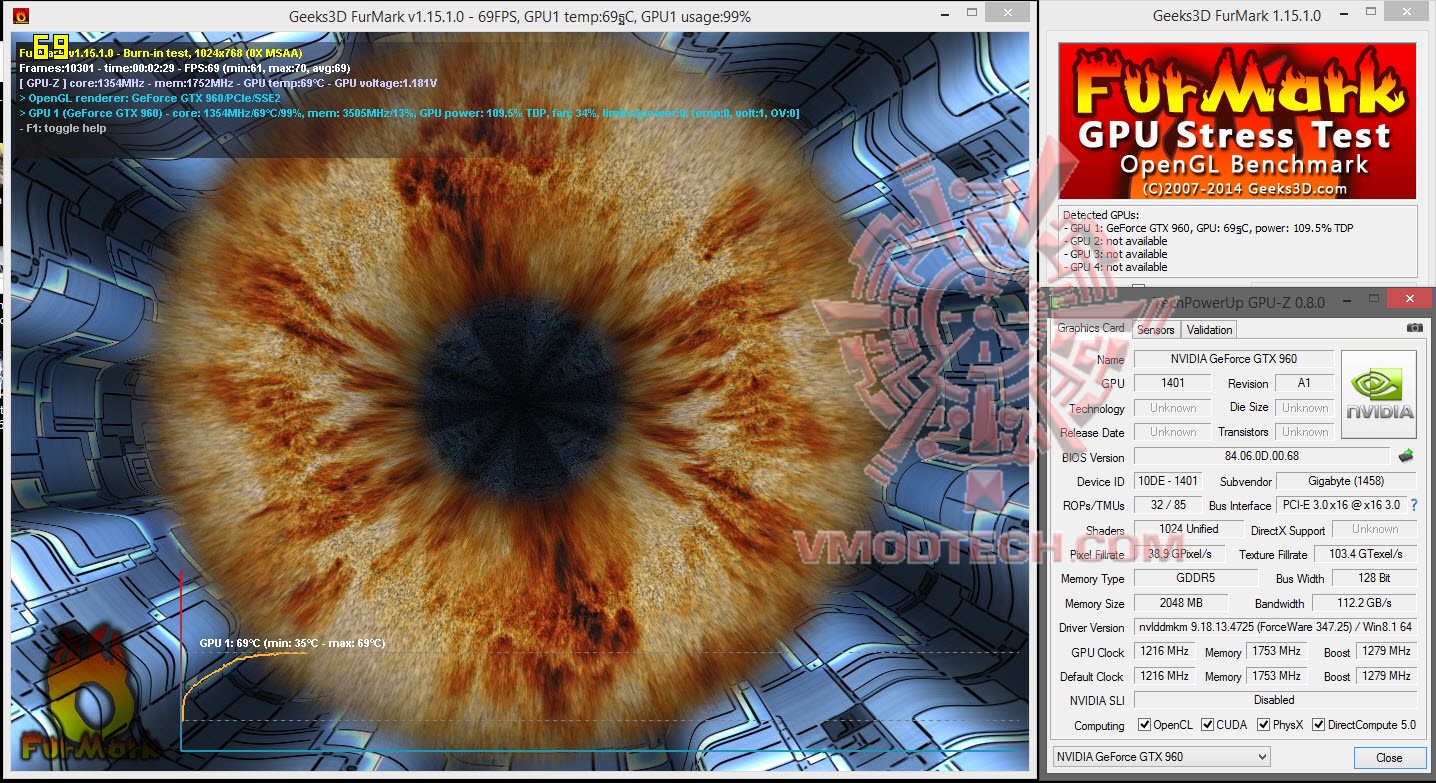This screenshot has height=783, width=1436.
Task: Click the FurMark GPU Stress Test banner
Action: pos(1237,120)
